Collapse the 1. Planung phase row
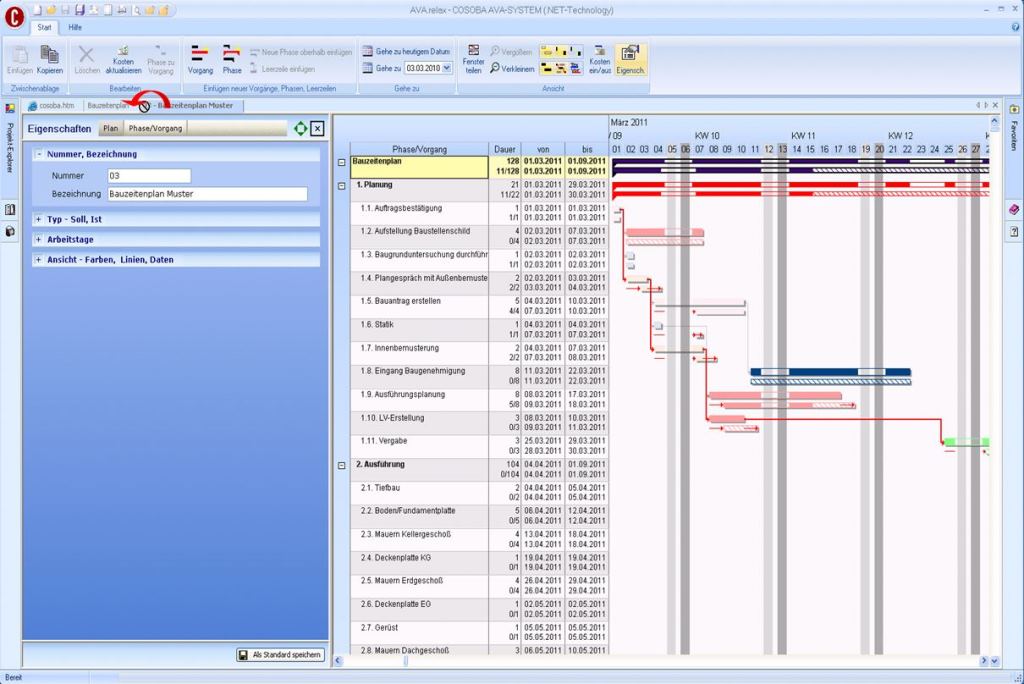Screen dimensions: 1024x684 pyautogui.click(x=342, y=186)
